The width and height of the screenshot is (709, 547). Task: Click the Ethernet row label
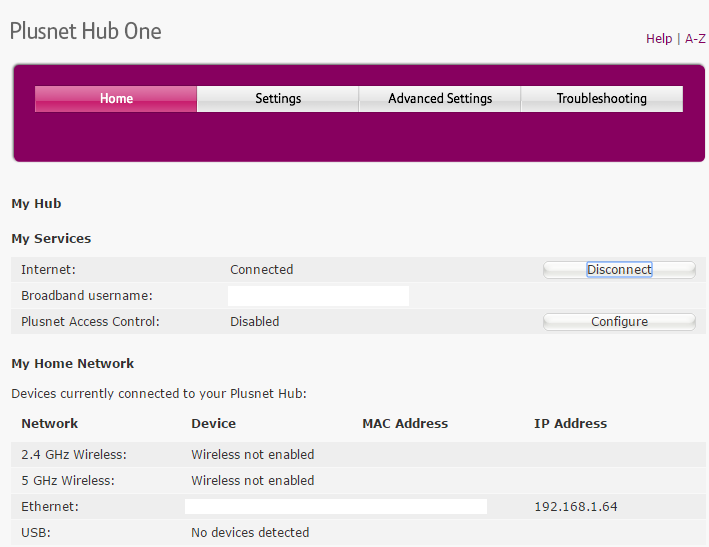[x=50, y=507]
